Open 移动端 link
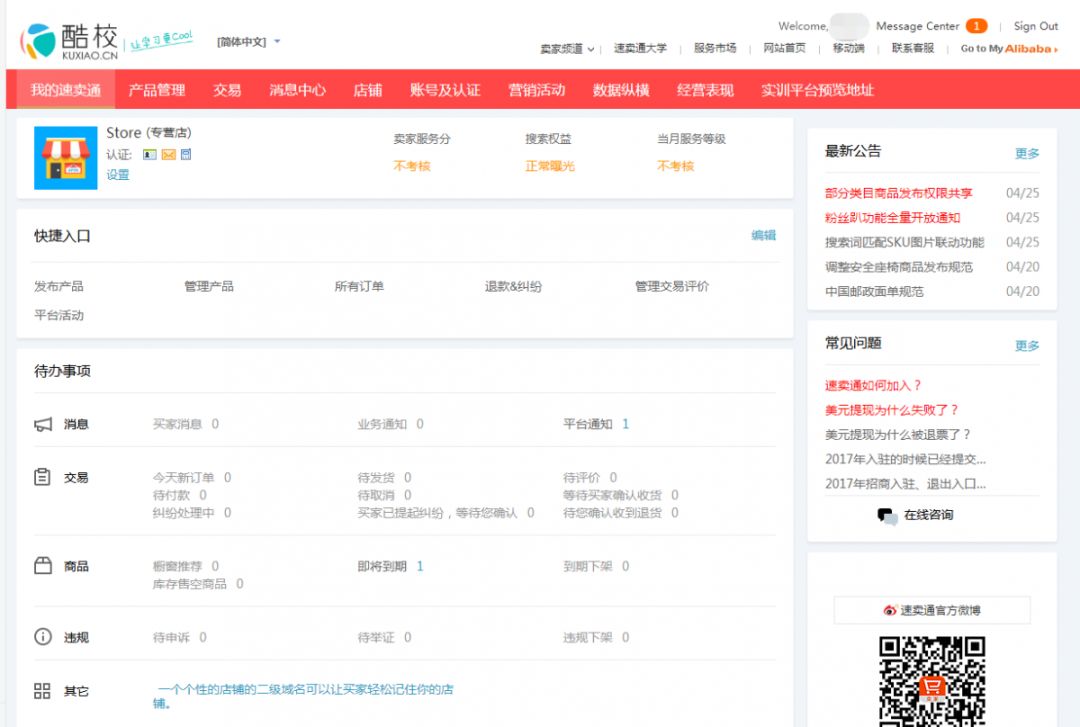Image resolution: width=1080 pixels, height=727 pixels. (x=849, y=48)
